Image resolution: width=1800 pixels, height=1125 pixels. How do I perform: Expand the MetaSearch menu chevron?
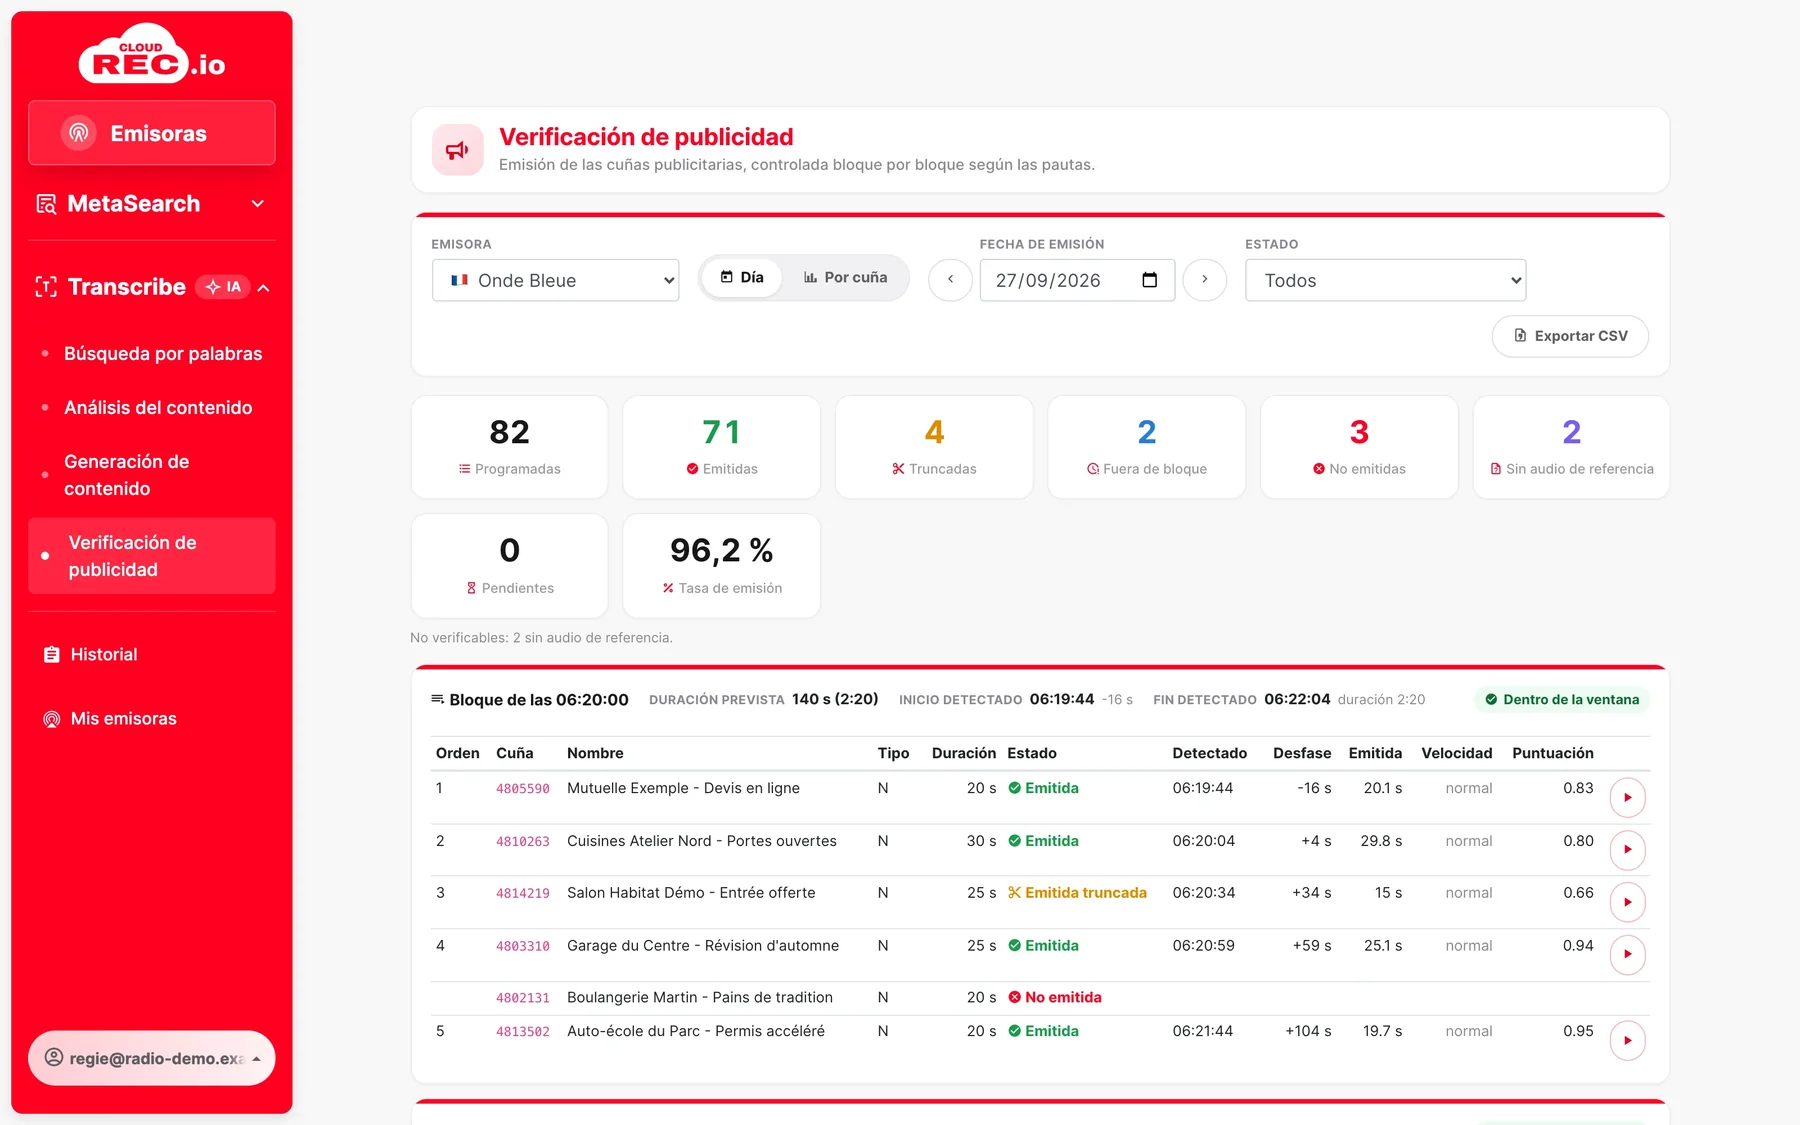tap(258, 204)
